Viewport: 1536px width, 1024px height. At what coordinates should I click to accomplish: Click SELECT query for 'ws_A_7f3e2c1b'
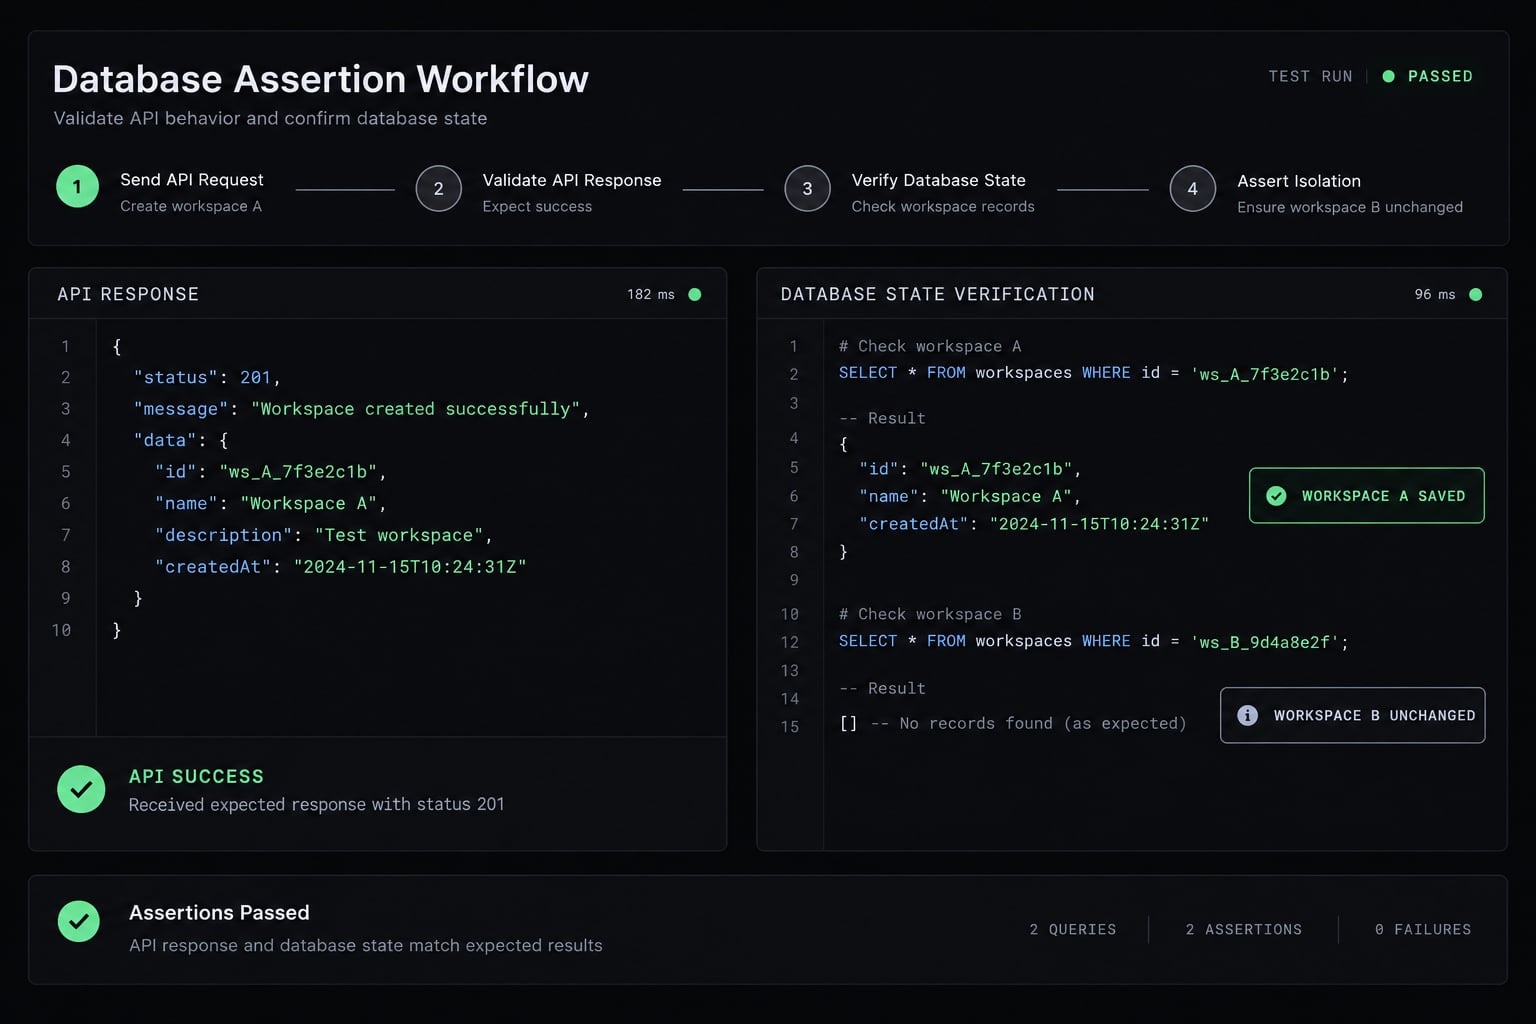(1093, 373)
